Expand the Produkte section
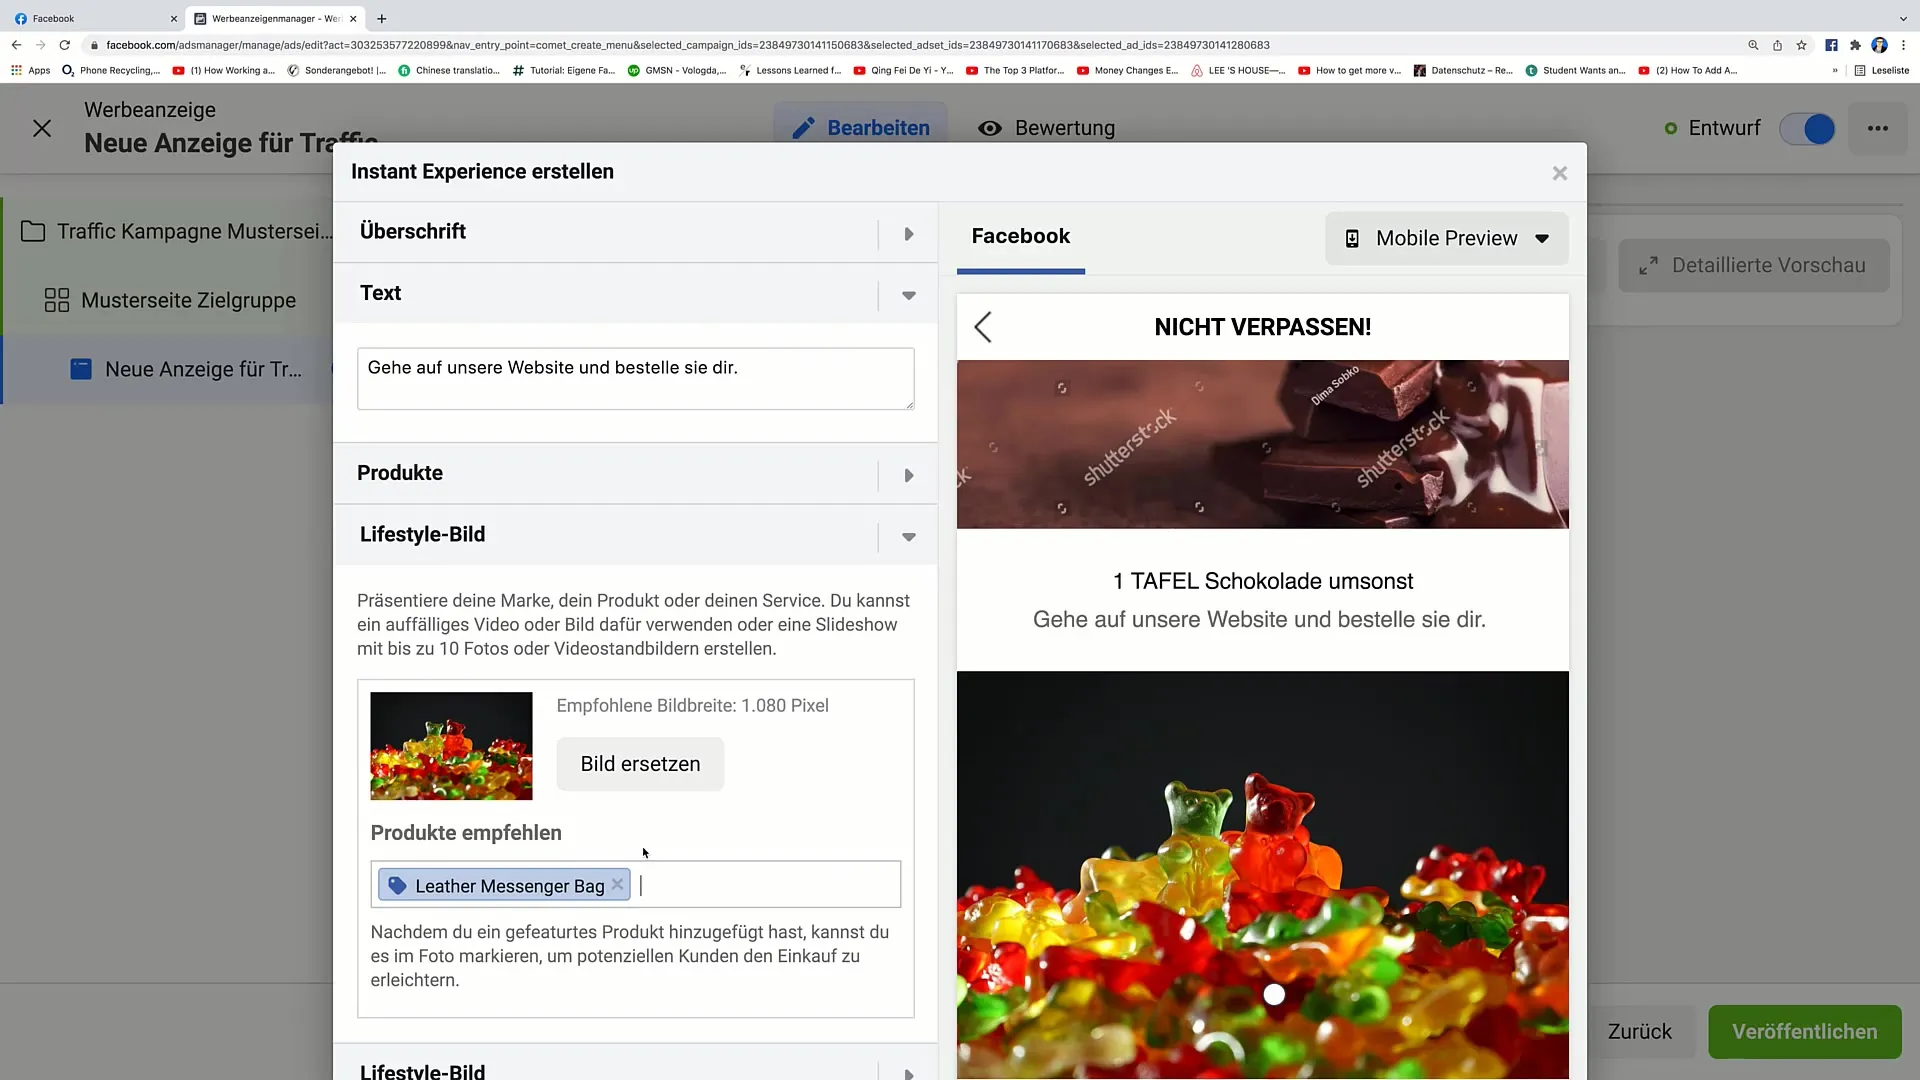1920x1080 pixels. (908, 475)
